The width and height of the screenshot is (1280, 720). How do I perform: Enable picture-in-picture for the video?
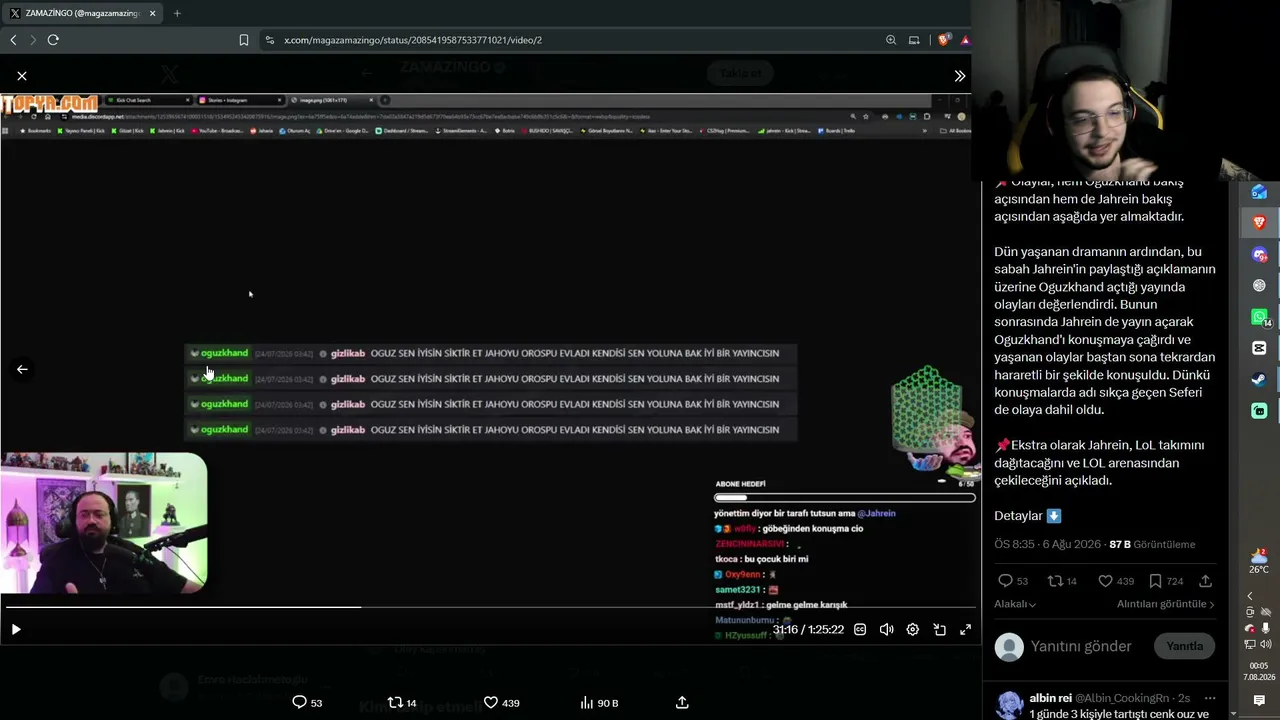coord(939,629)
